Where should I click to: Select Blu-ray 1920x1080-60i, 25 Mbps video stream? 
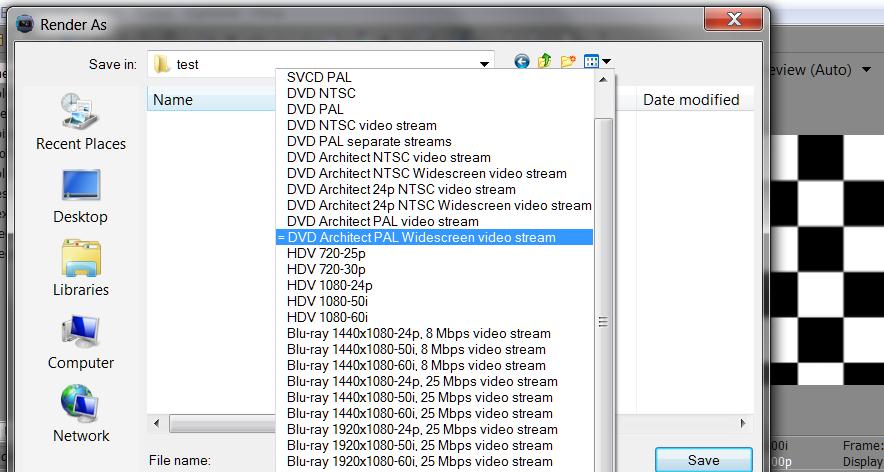pyautogui.click(x=434, y=461)
